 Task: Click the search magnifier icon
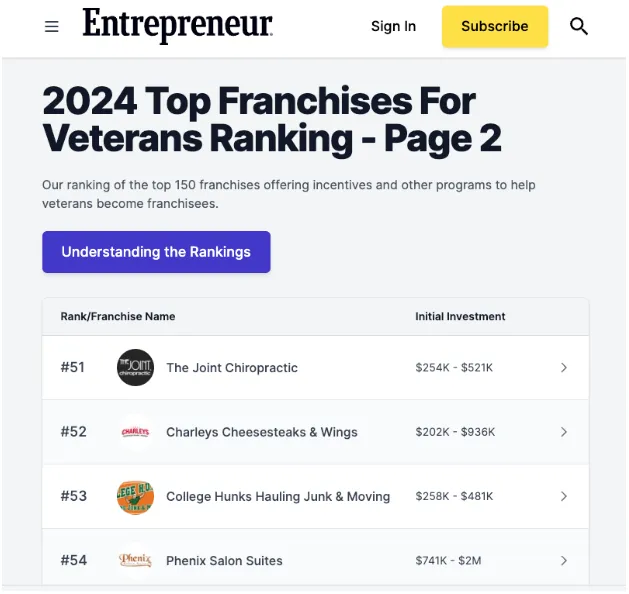coord(579,27)
